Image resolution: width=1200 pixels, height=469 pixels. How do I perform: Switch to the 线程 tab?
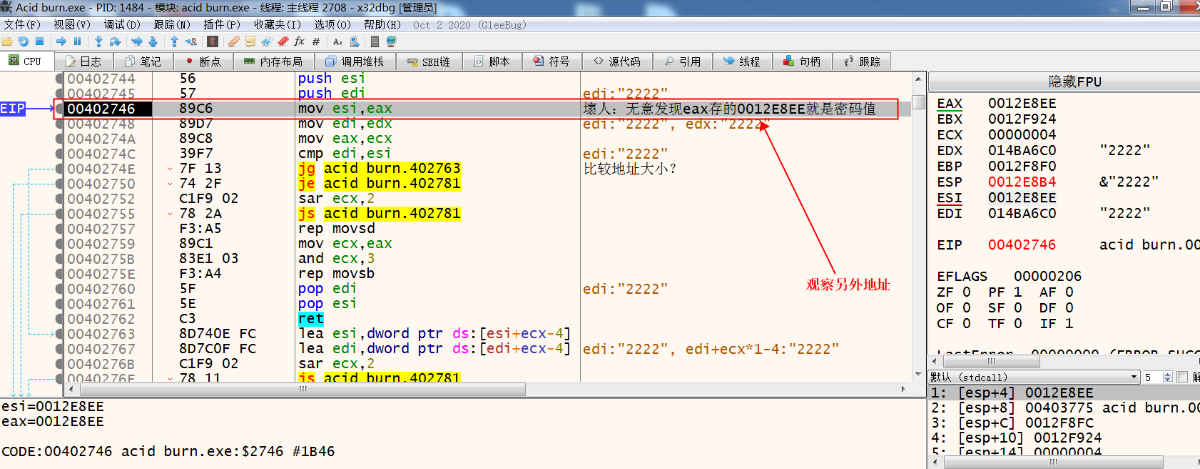[742, 61]
